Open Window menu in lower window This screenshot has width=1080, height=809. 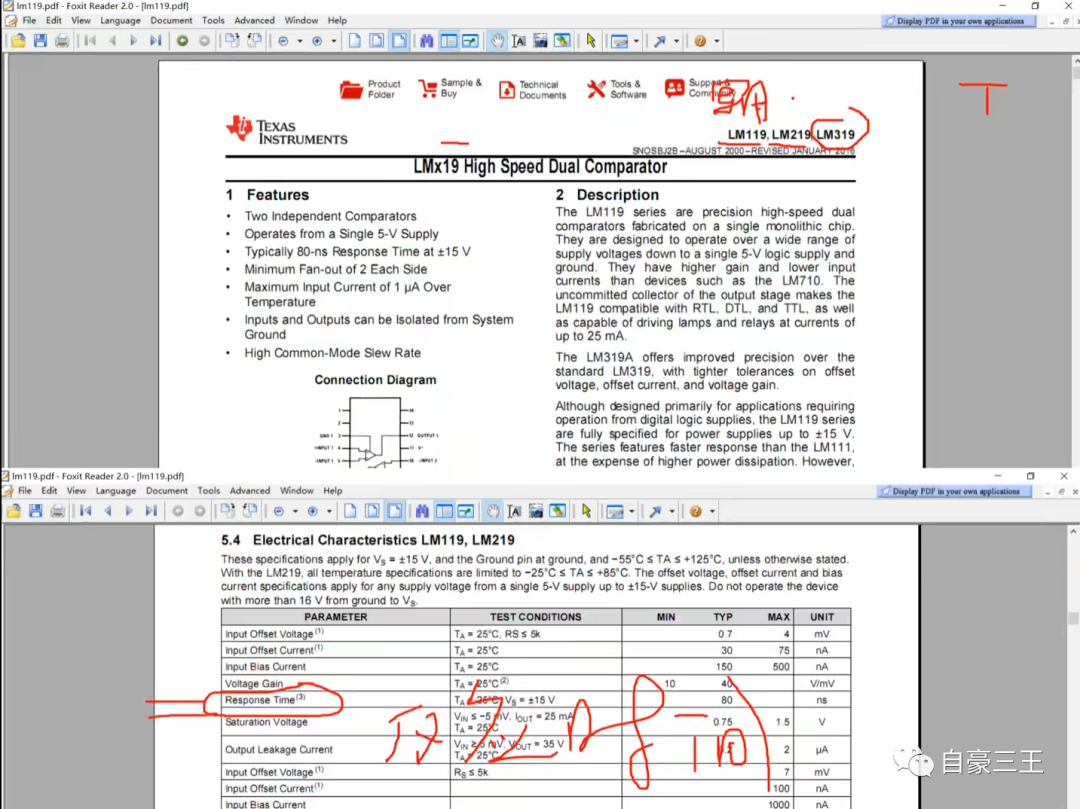tap(297, 491)
